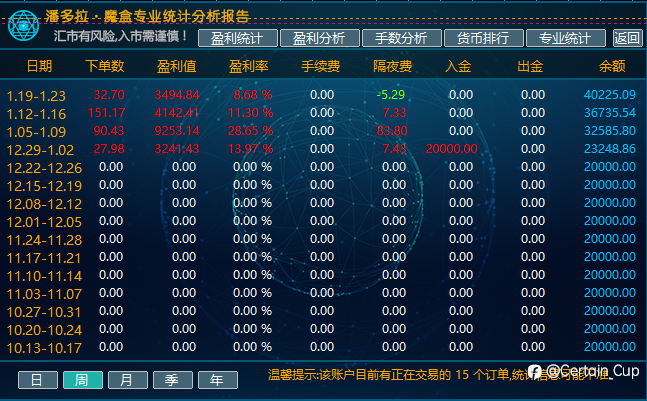647x401 pixels.
Task: Show the 货币排行 tab
Action: (x=483, y=38)
